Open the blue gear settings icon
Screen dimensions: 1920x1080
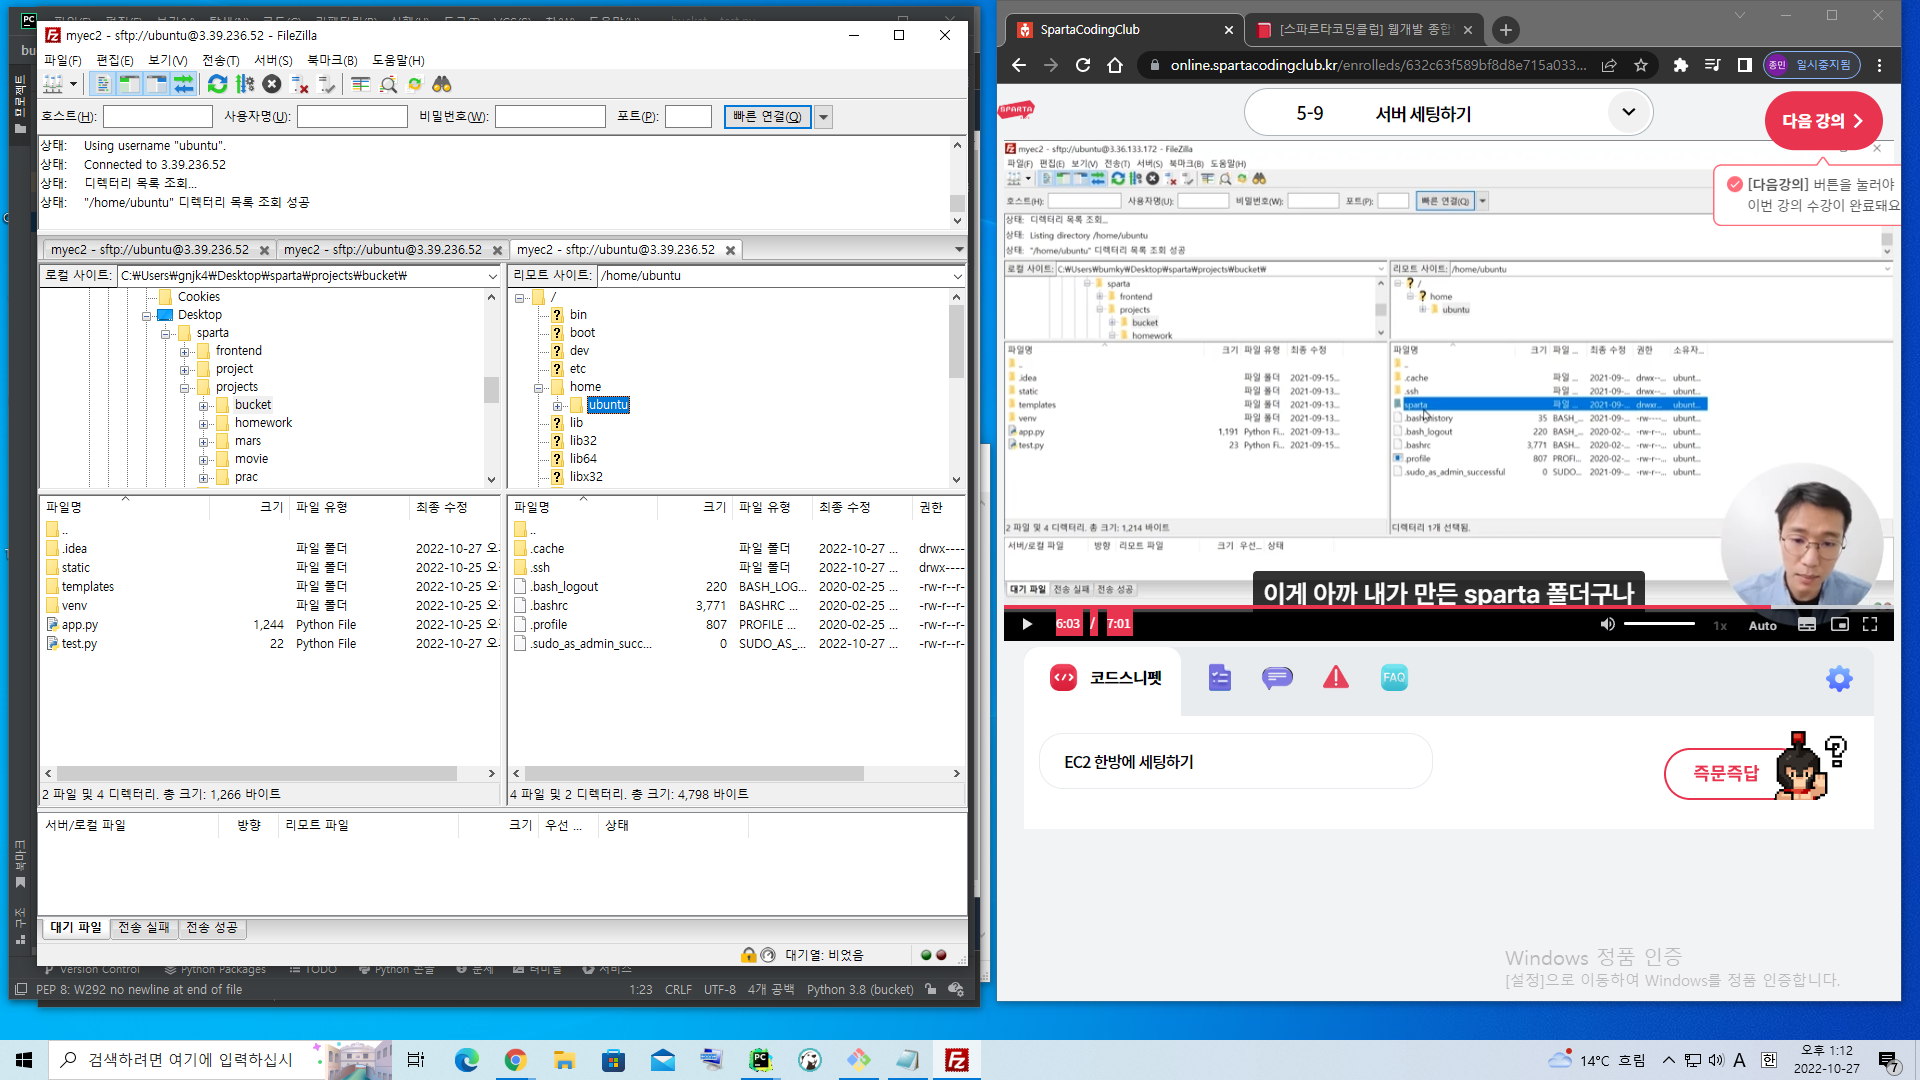pos(1839,679)
